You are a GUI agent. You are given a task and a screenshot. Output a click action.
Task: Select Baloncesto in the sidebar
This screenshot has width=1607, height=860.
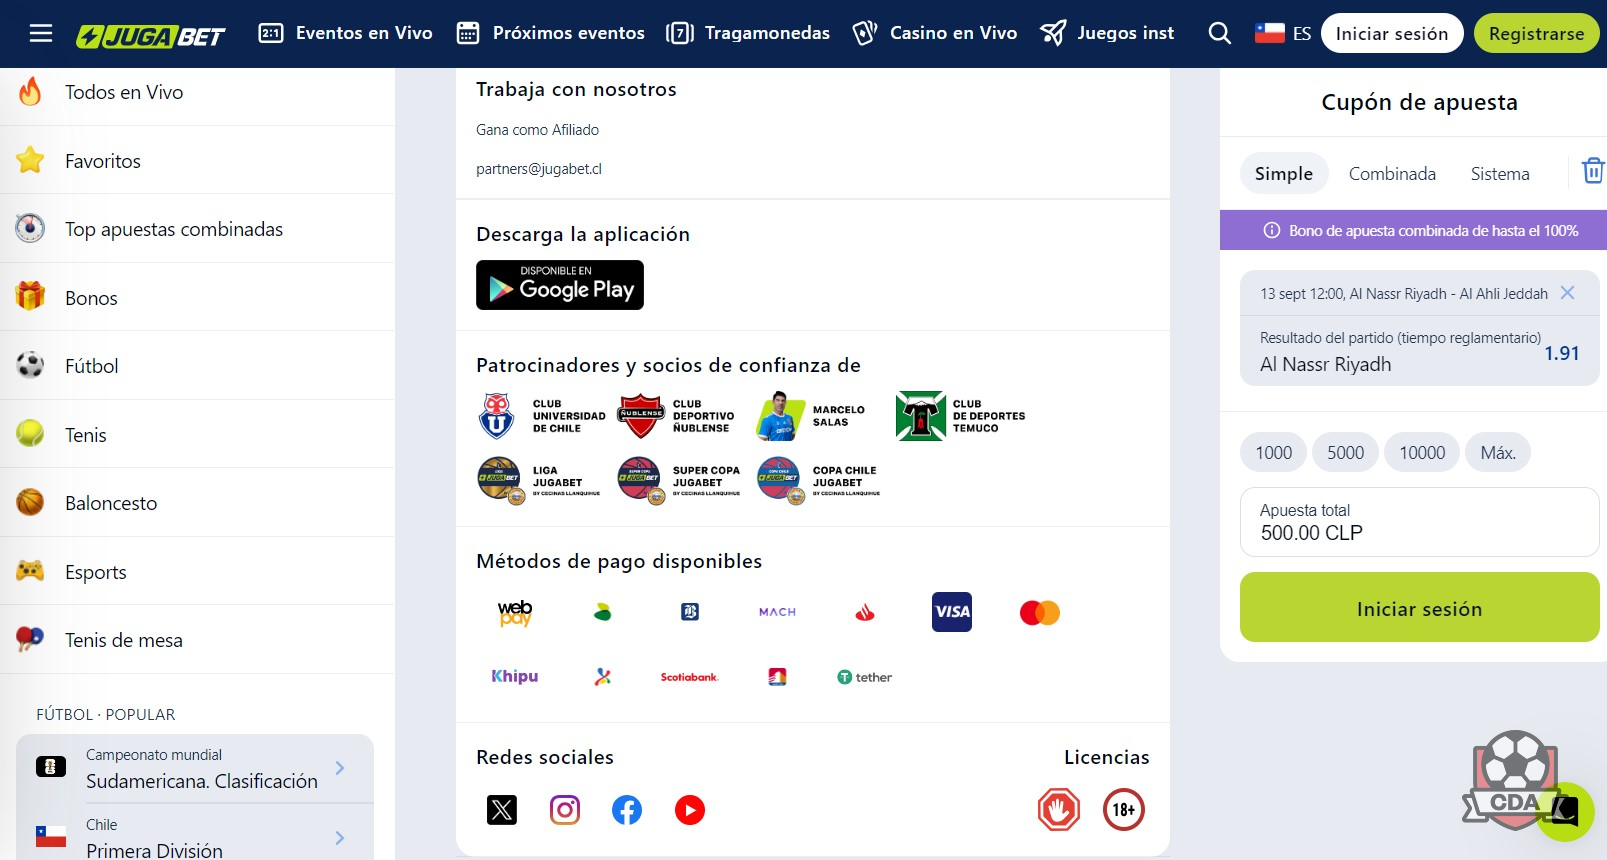(198, 503)
